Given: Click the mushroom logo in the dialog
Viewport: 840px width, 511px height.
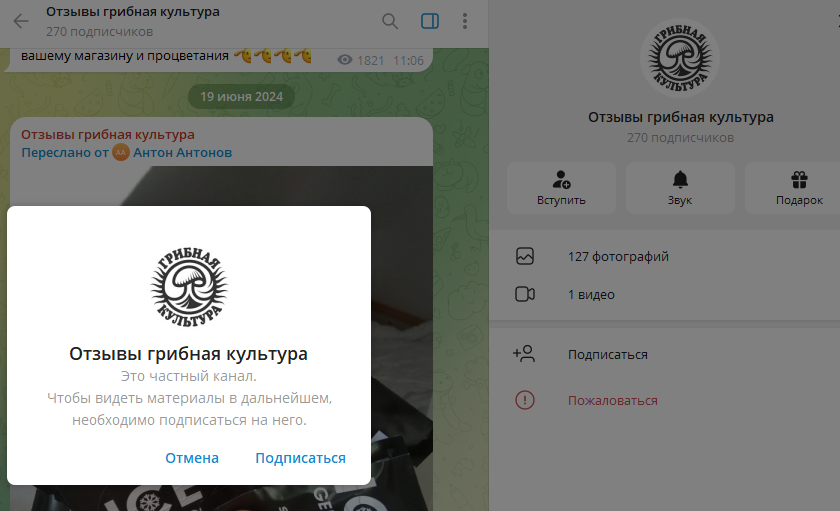Looking at the screenshot, I should (x=189, y=288).
